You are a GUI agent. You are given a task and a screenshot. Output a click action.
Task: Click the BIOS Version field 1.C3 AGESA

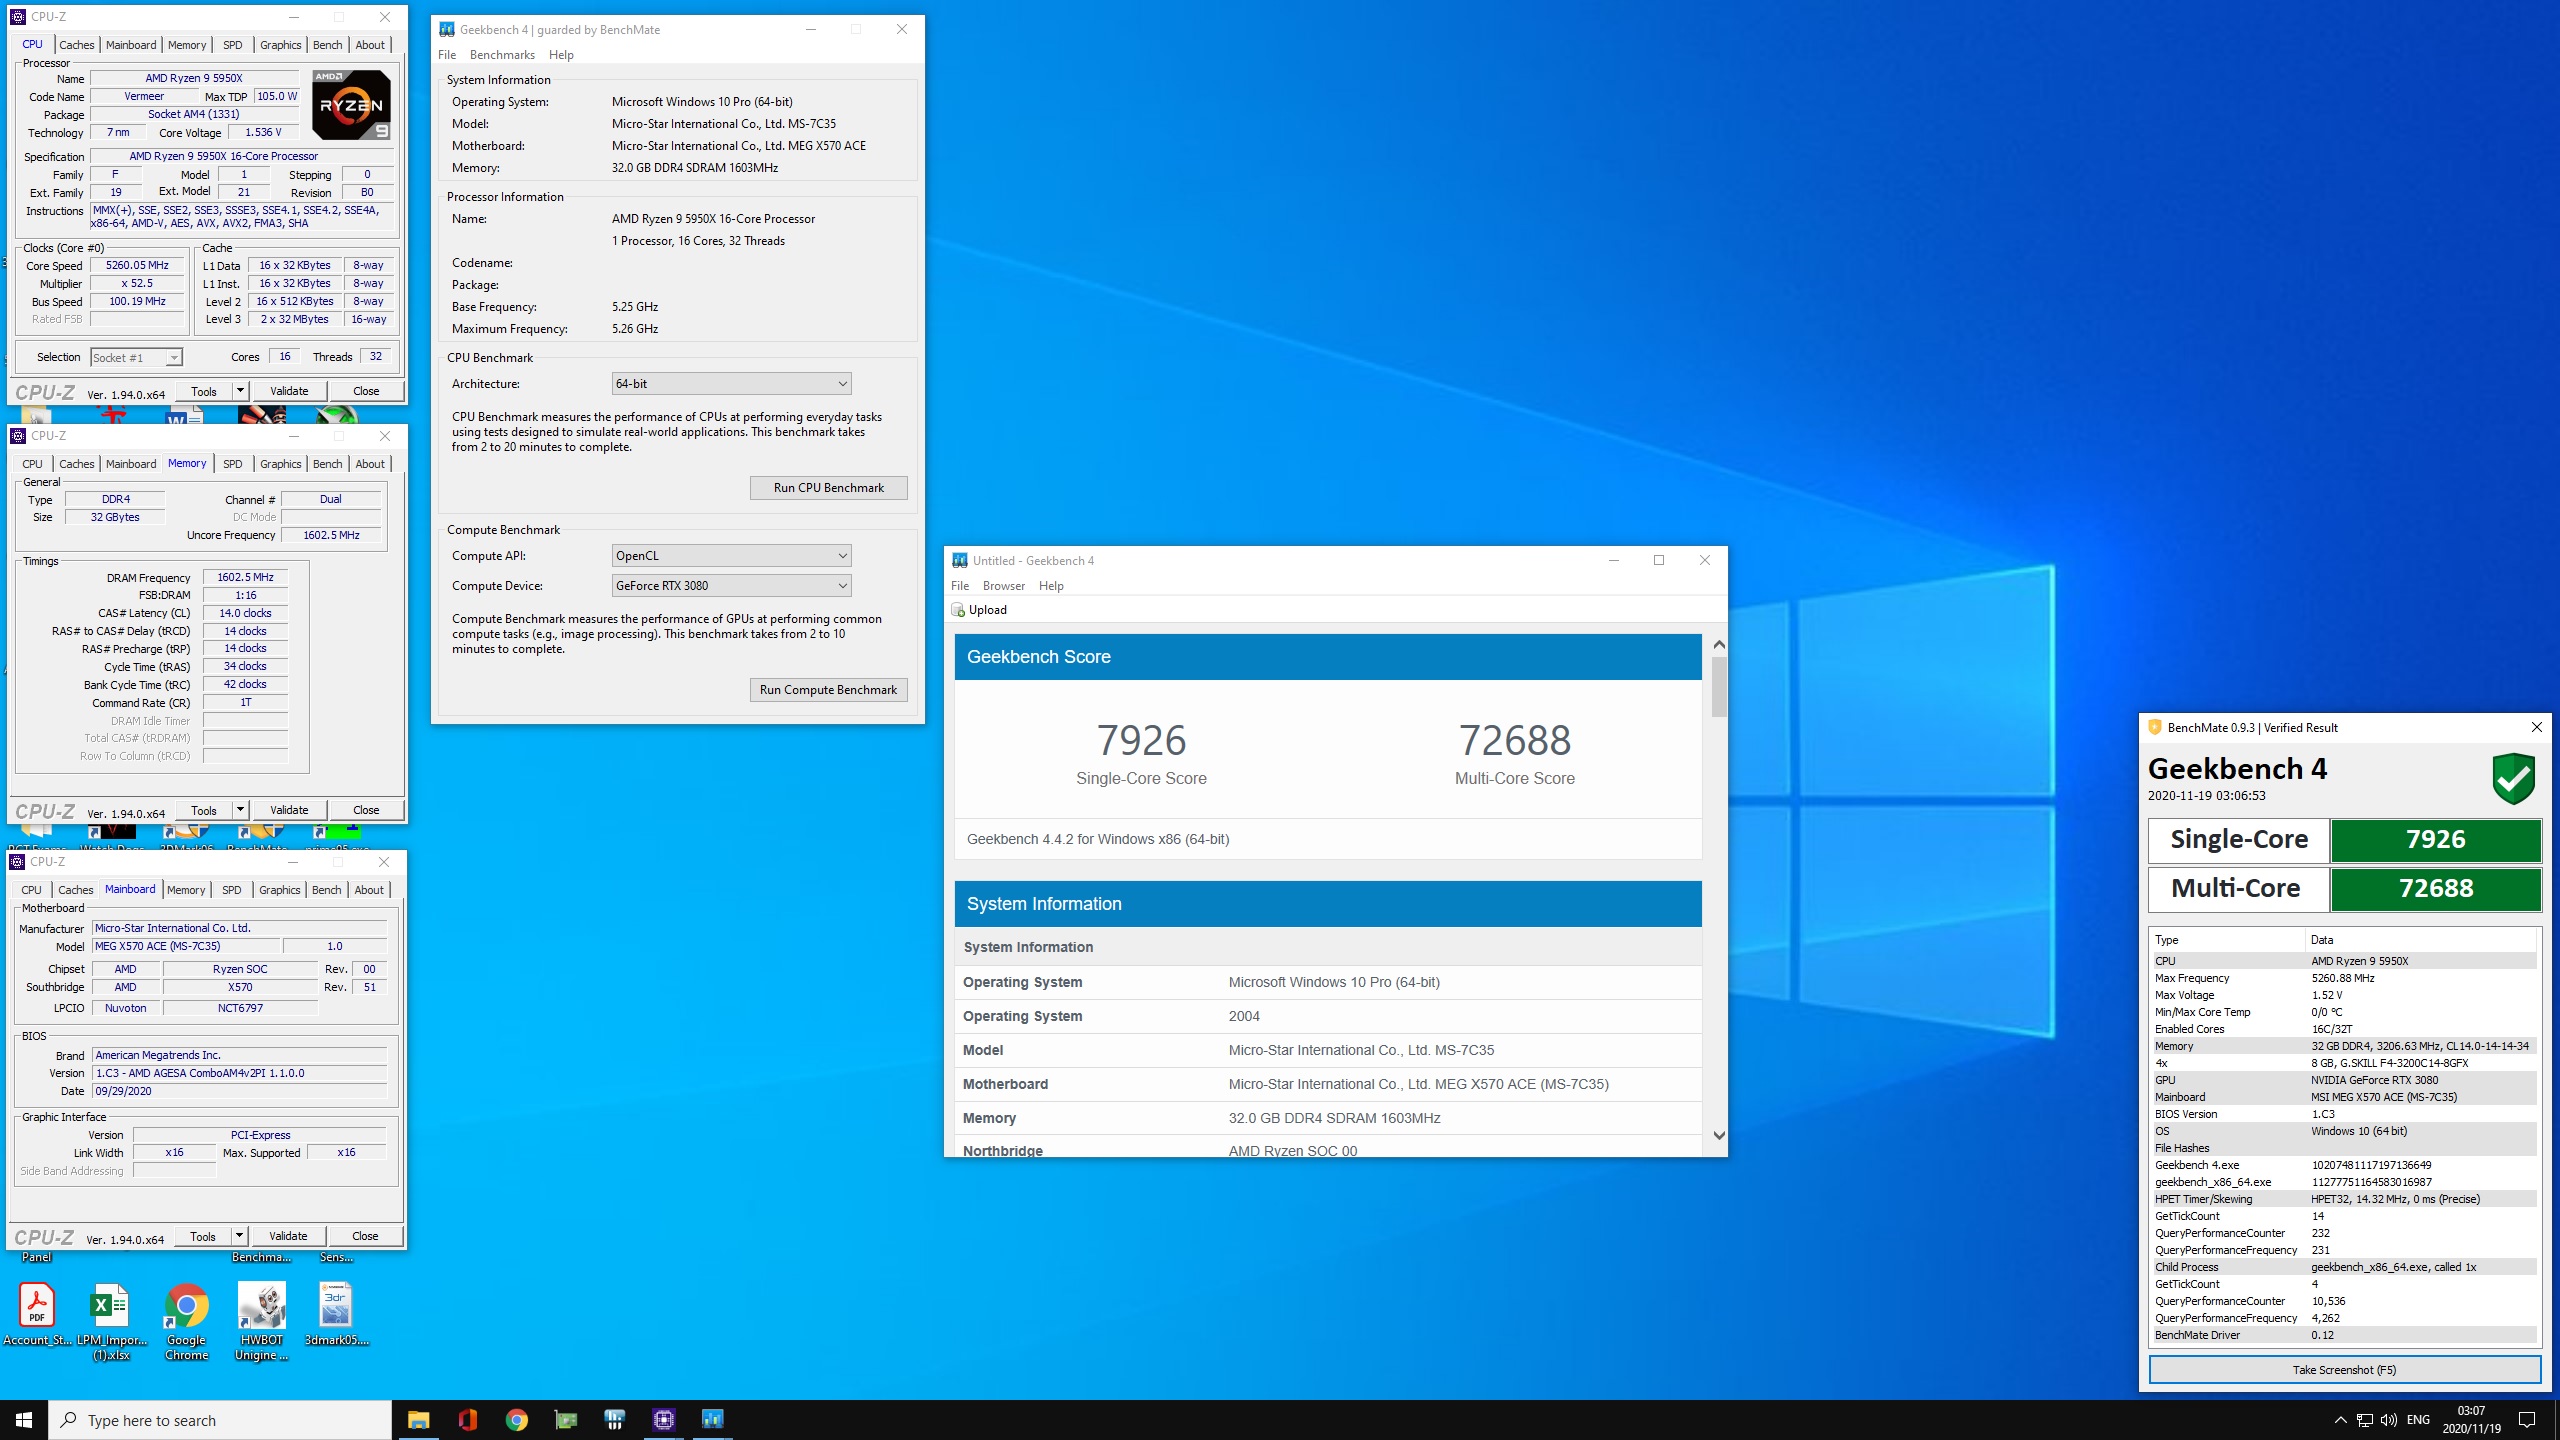coord(239,1073)
